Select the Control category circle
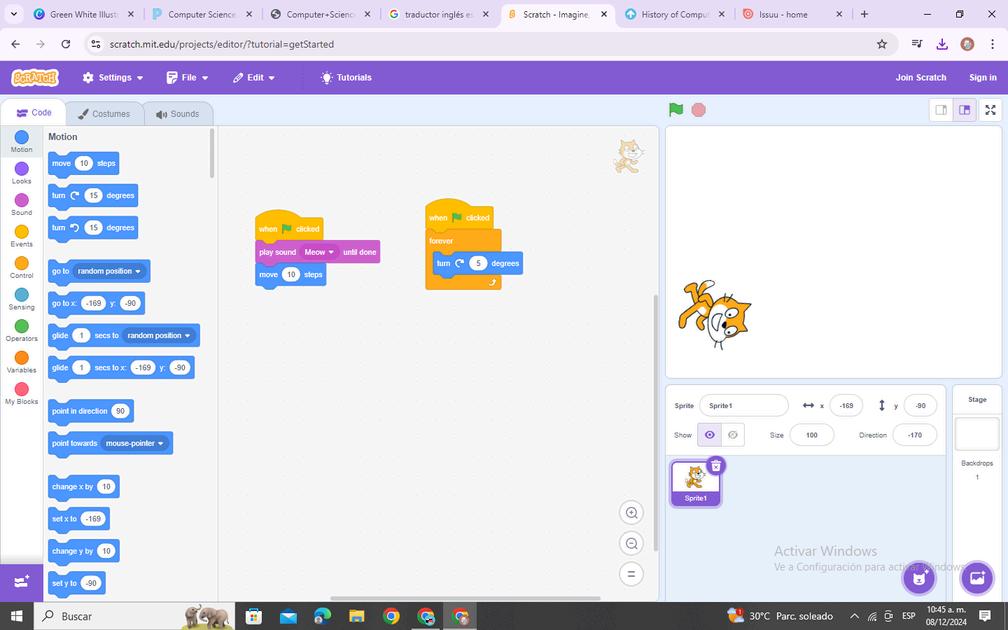Screen dimensions: 1008x630 pos(21,263)
